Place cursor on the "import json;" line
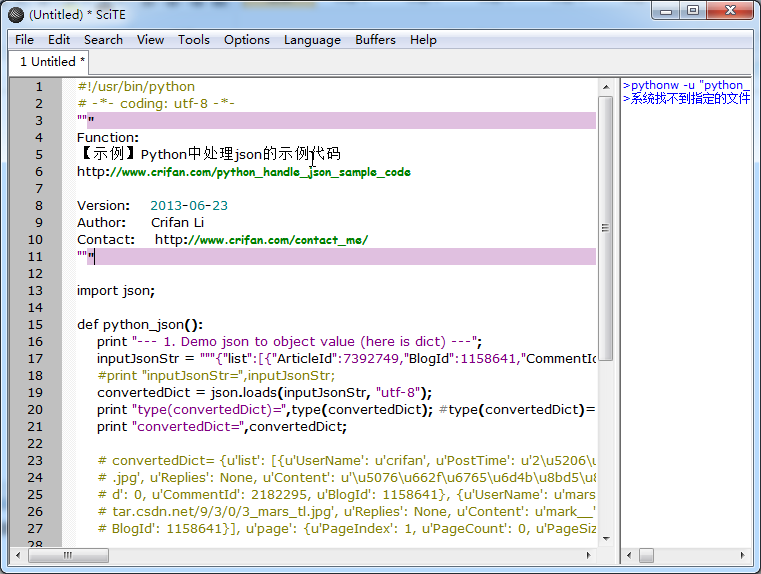Screen dimensions: 761x574 pos(116,291)
